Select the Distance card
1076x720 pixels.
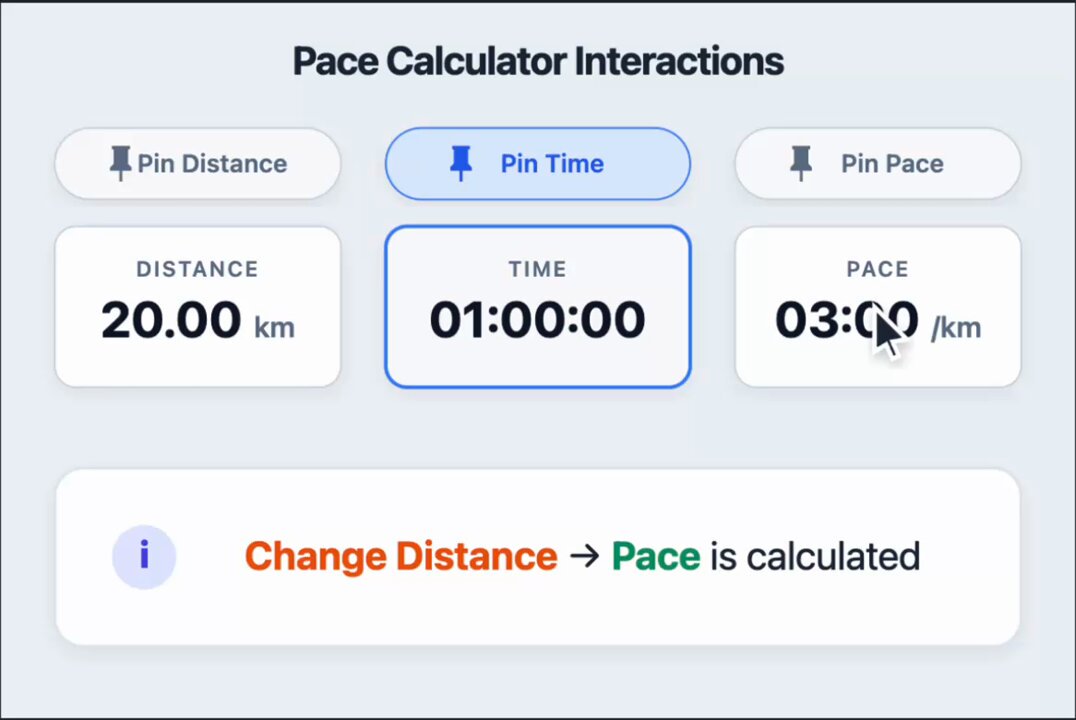tap(198, 307)
